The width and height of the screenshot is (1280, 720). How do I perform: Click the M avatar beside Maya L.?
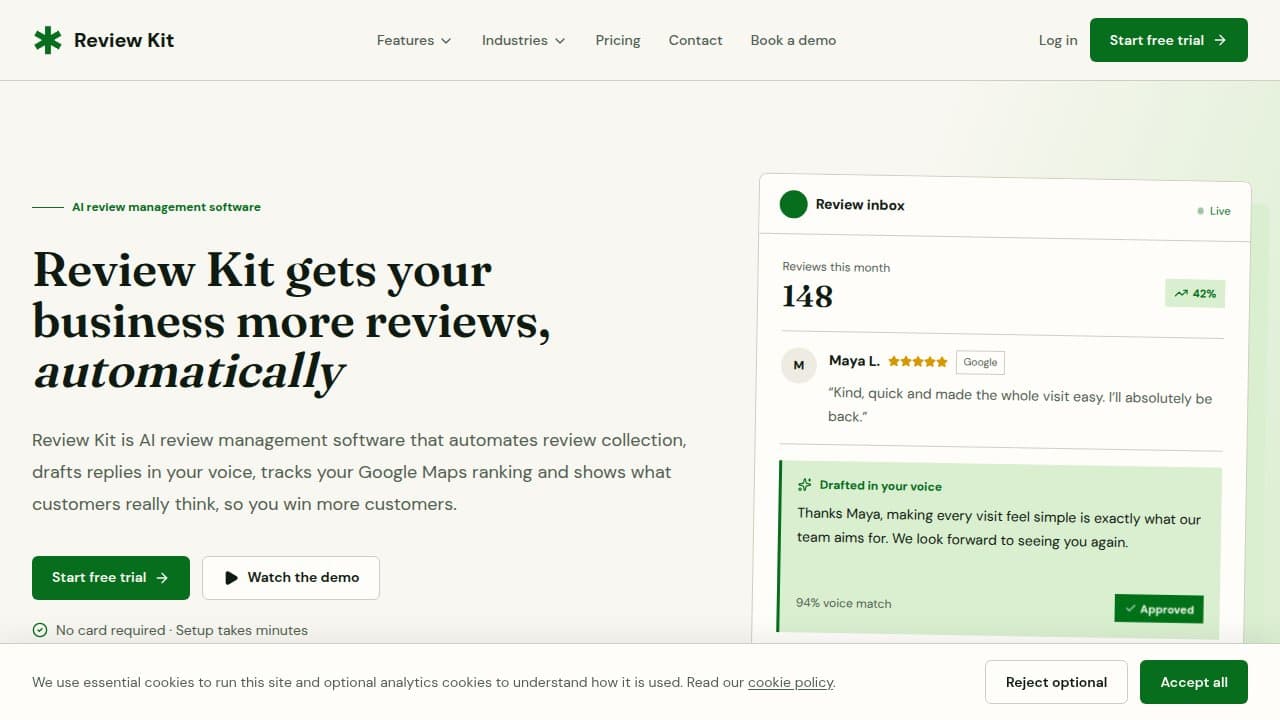pyautogui.click(x=798, y=365)
